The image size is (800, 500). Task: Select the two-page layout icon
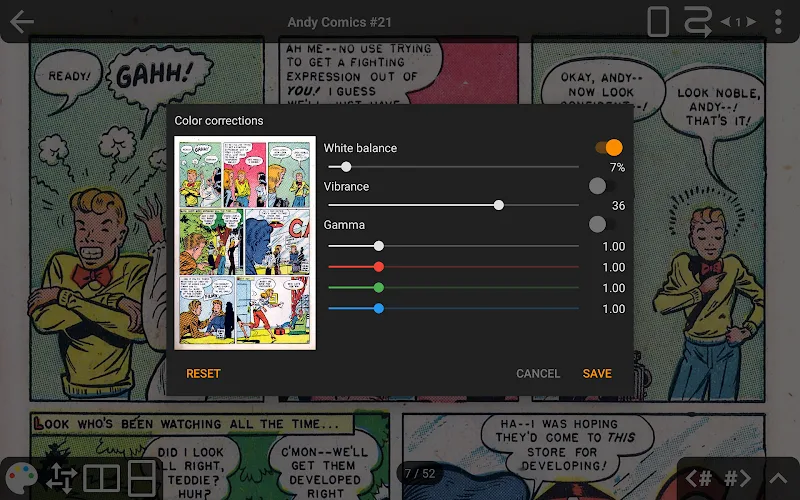click(102, 478)
